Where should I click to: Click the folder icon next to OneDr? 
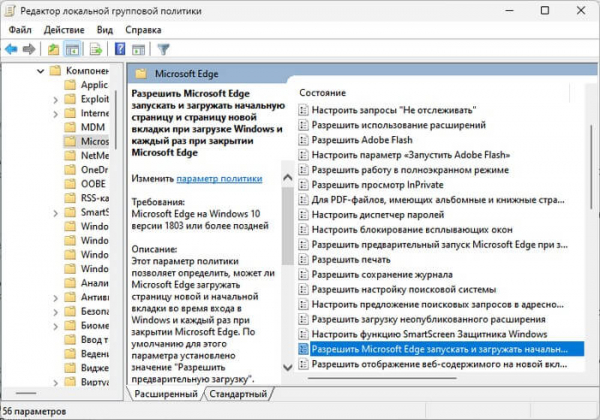tap(70, 169)
